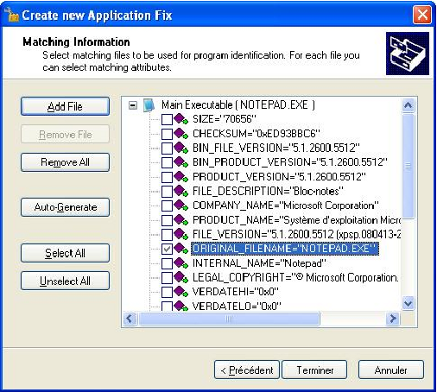This screenshot has width=437, height=392.
Task: Tick the VERDATEHI checkbox
Action: 167,292
